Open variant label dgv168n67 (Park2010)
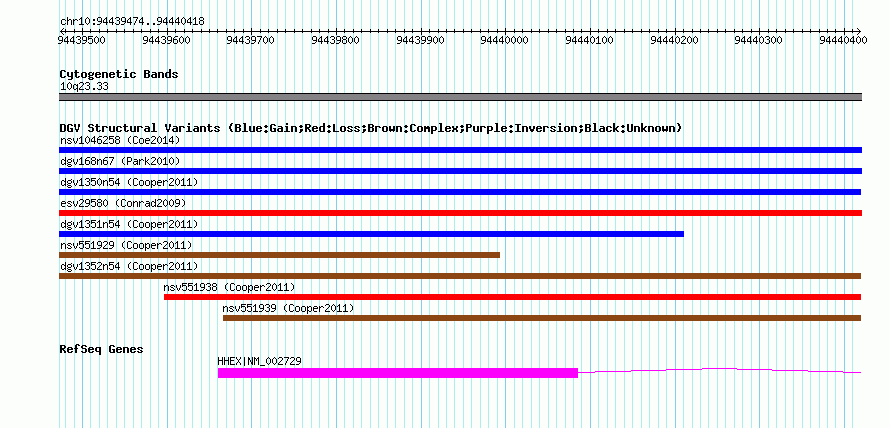This screenshot has width=890, height=428. tap(120, 161)
